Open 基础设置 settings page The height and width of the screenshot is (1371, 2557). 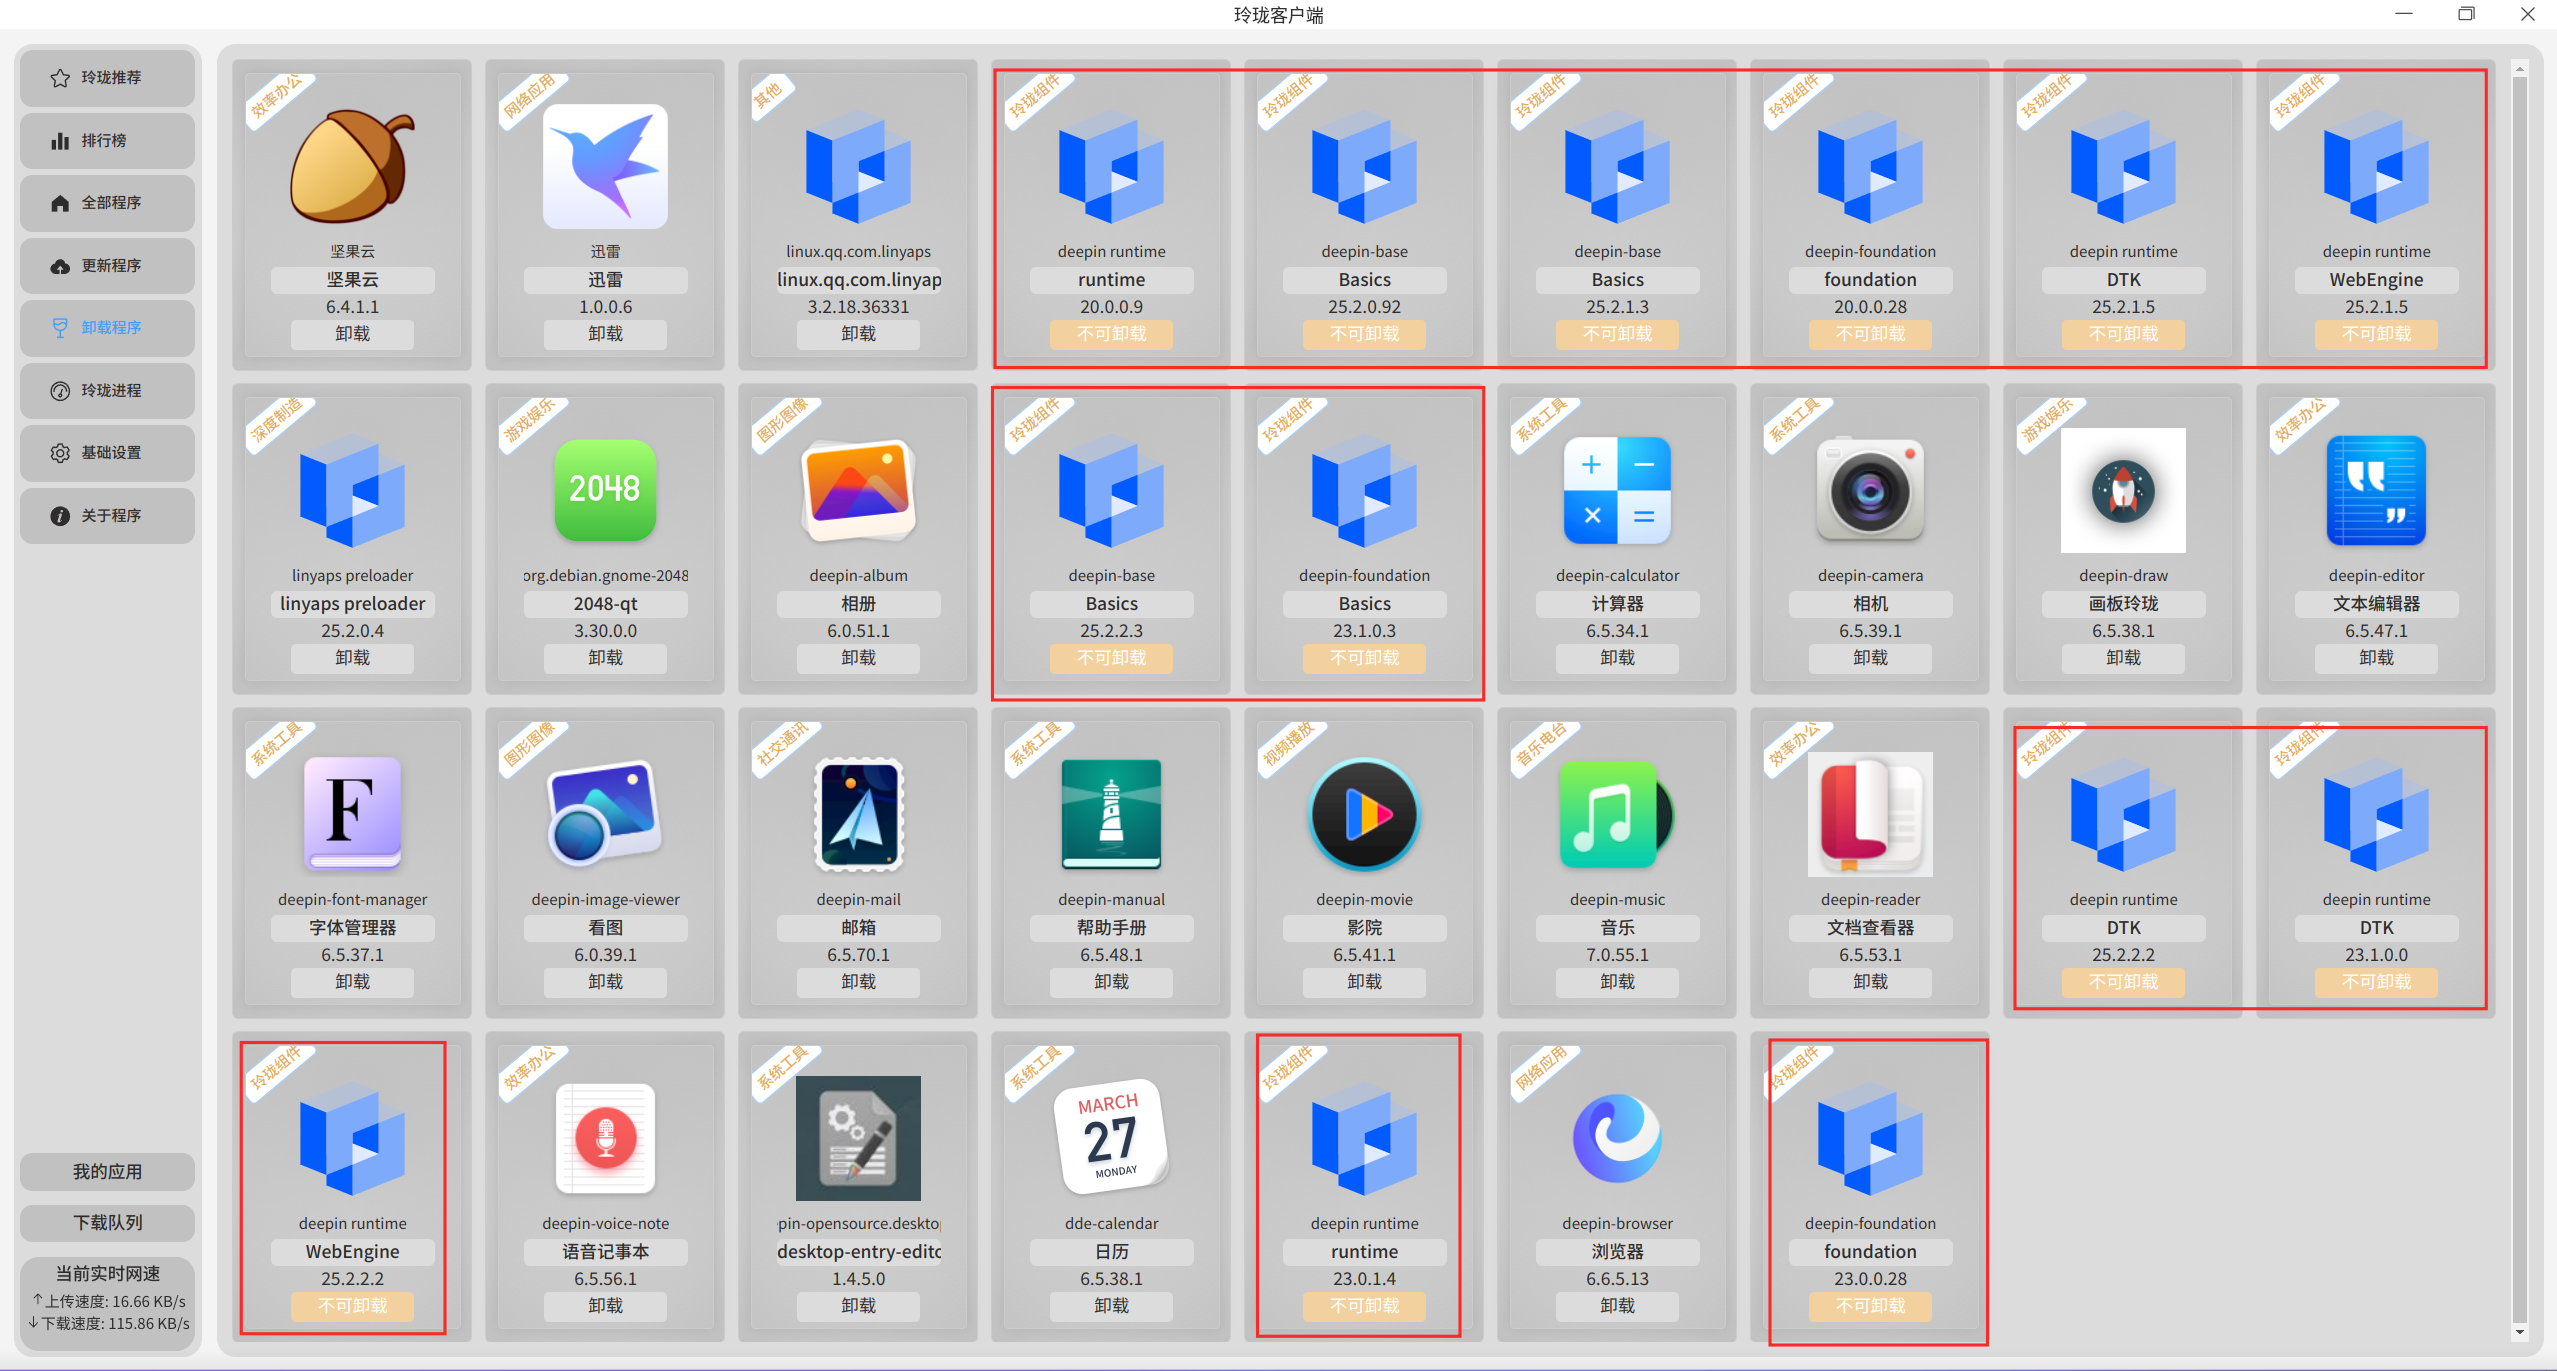[x=108, y=453]
